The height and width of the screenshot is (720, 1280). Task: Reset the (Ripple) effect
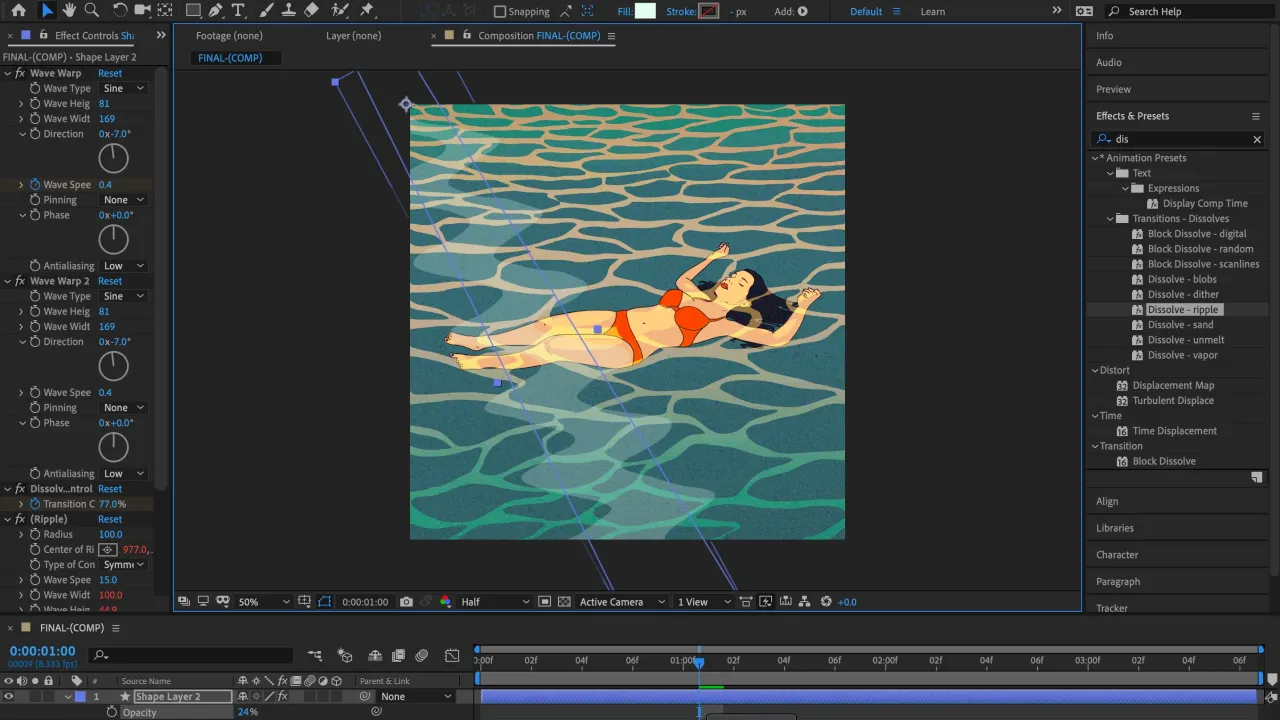[110, 520]
